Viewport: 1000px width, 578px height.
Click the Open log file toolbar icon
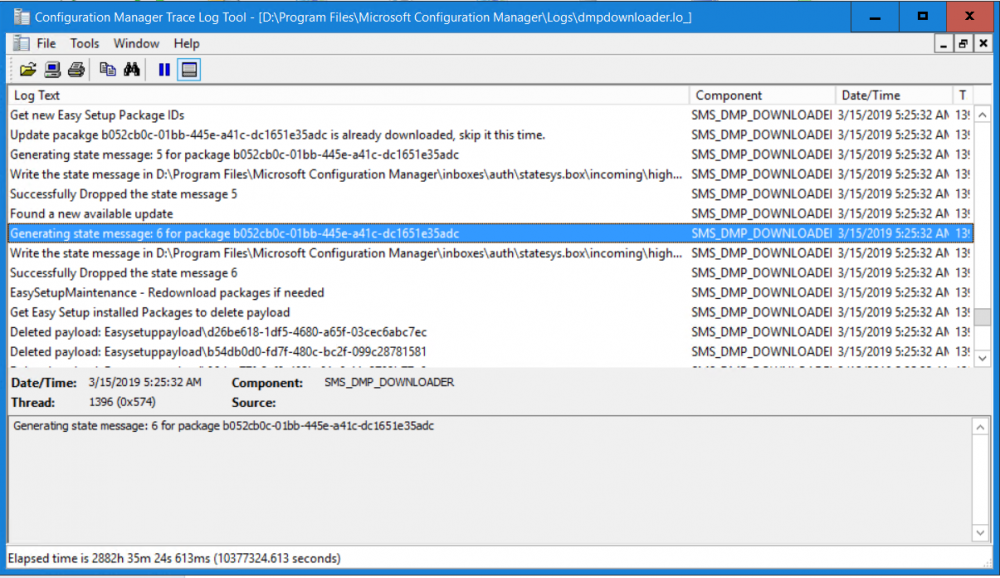pyautogui.click(x=28, y=70)
